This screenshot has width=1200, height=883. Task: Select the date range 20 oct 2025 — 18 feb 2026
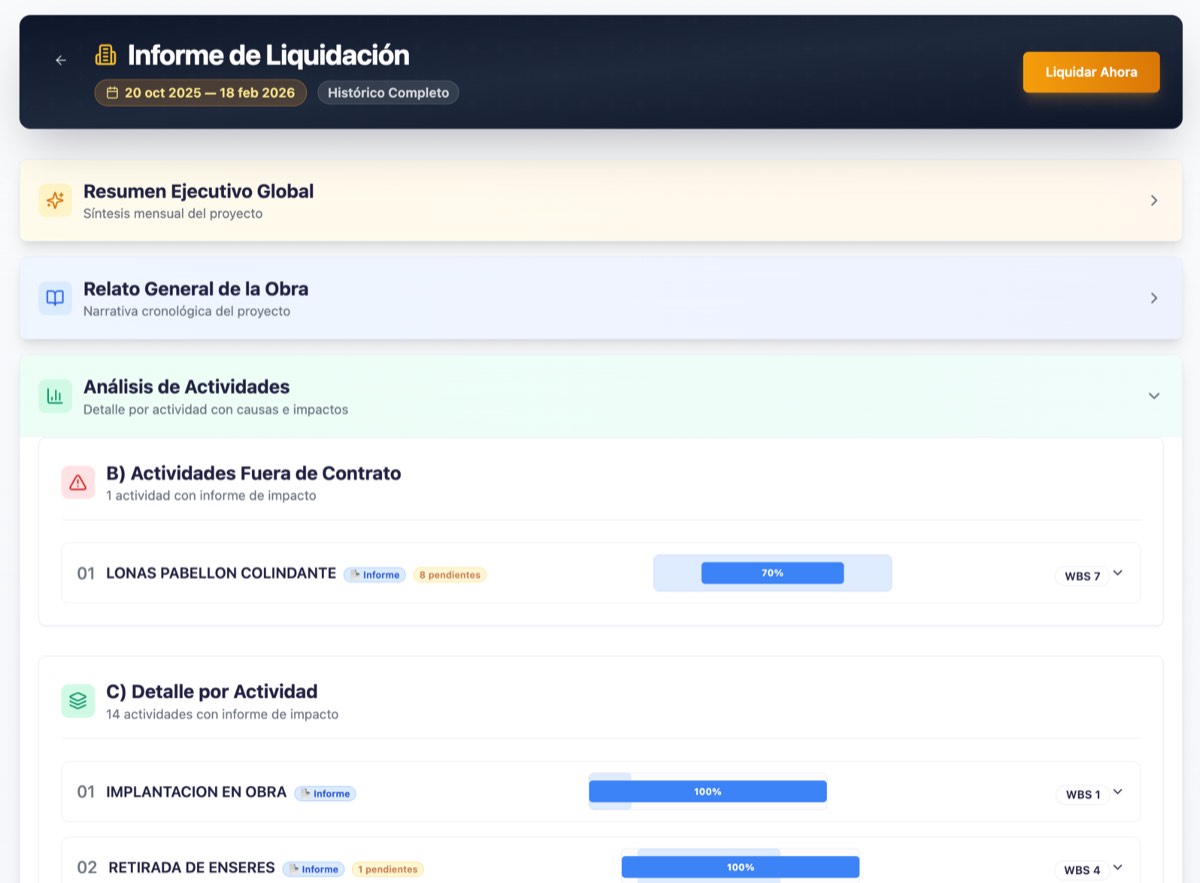(200, 93)
